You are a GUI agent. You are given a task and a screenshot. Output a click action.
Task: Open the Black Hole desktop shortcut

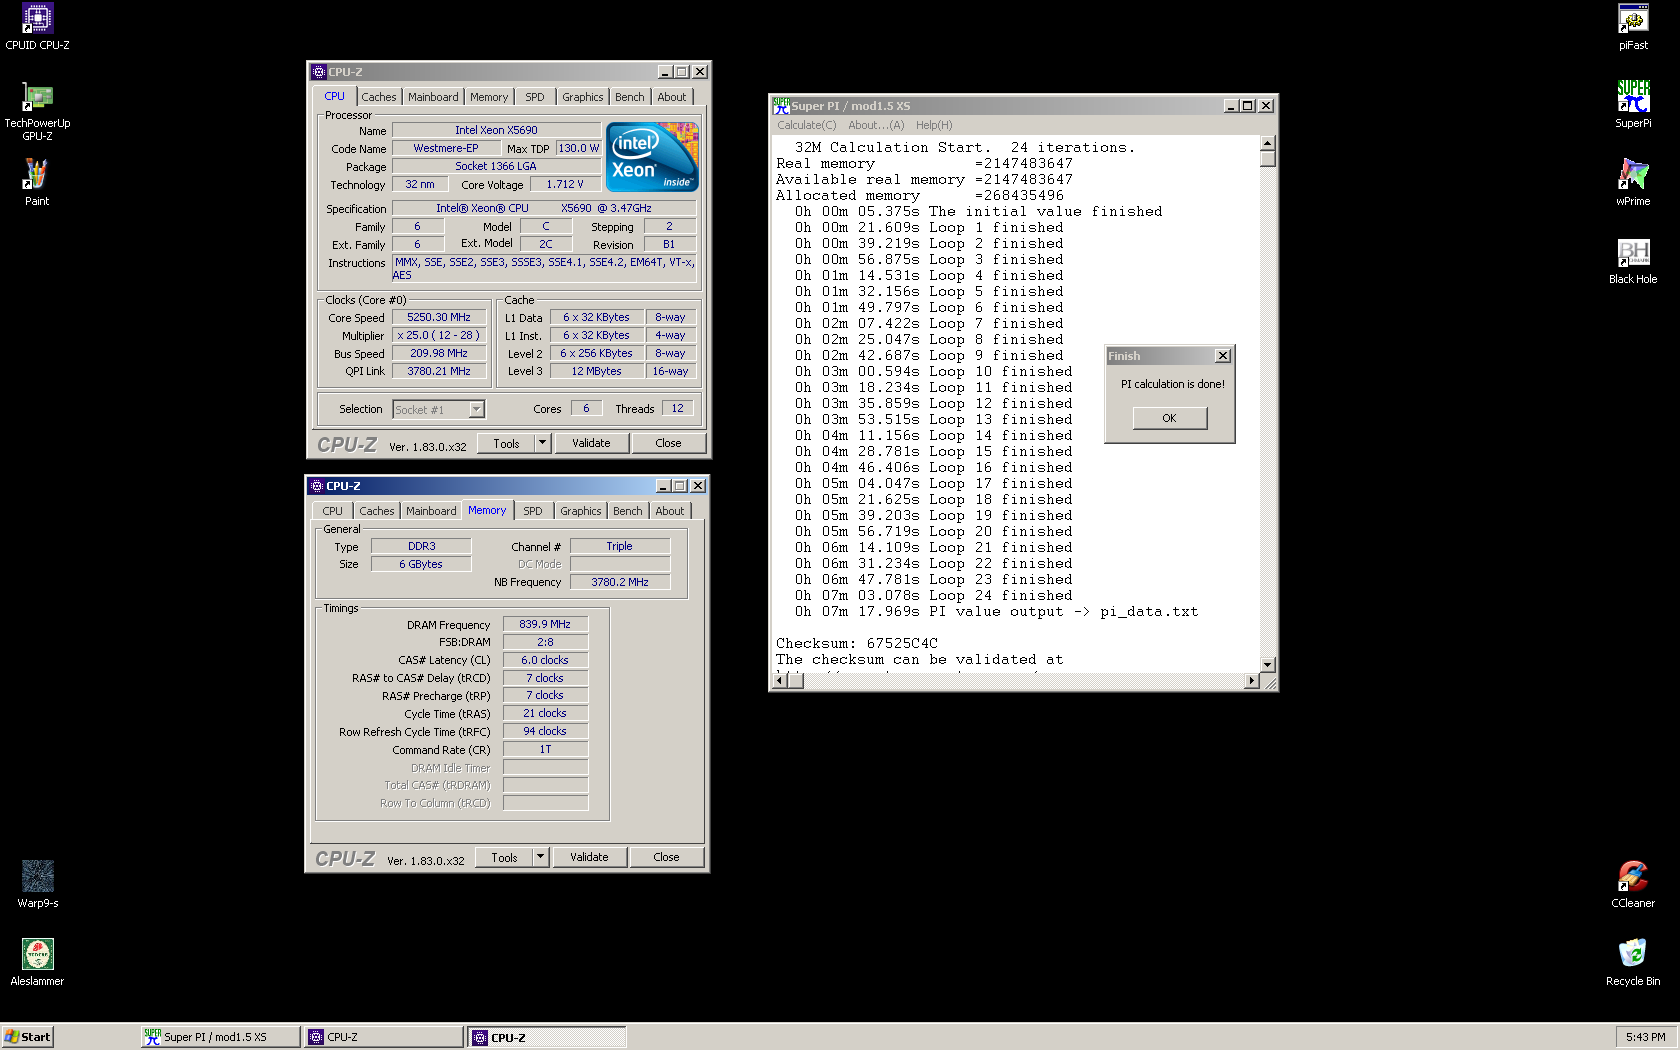1633,262
